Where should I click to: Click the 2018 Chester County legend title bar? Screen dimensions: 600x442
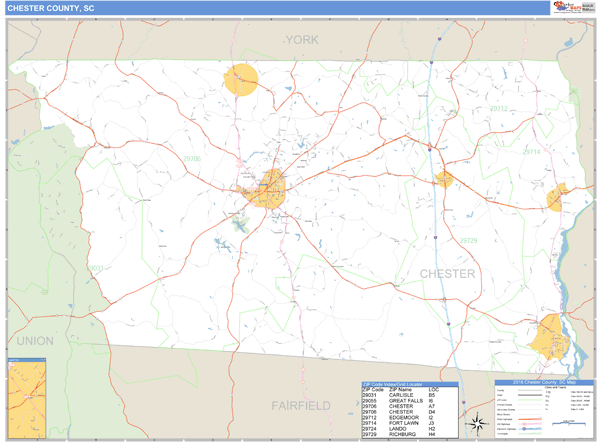(x=543, y=384)
